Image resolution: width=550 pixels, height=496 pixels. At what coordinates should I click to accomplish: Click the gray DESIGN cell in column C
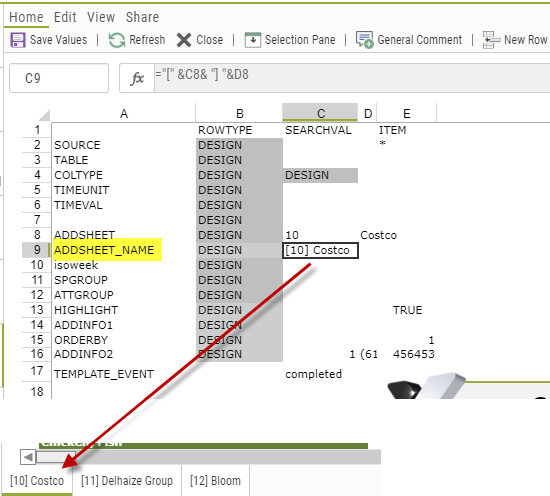[320, 175]
